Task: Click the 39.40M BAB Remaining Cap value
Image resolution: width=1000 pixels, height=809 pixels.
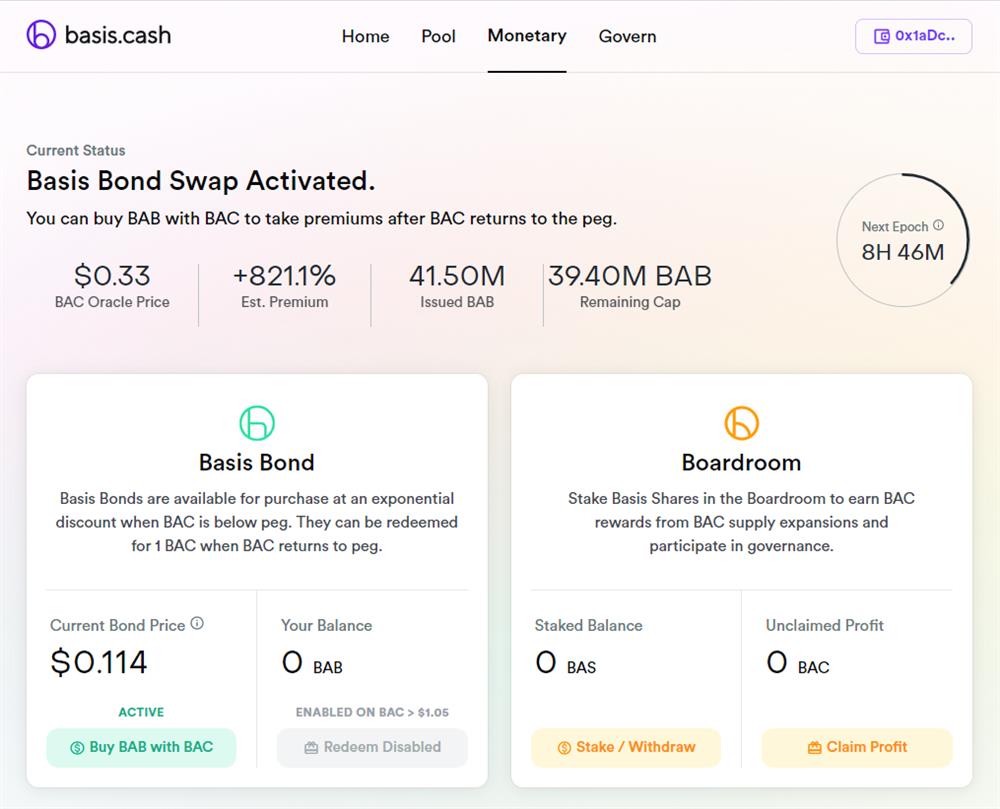Action: tap(630, 276)
